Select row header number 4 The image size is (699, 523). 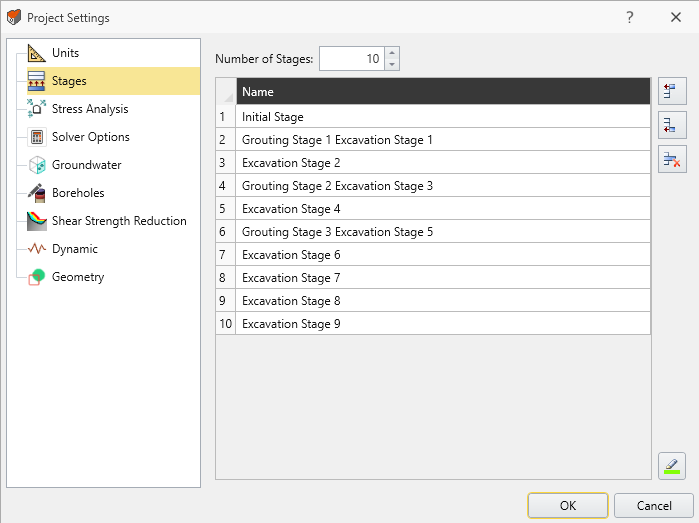[x=225, y=186]
